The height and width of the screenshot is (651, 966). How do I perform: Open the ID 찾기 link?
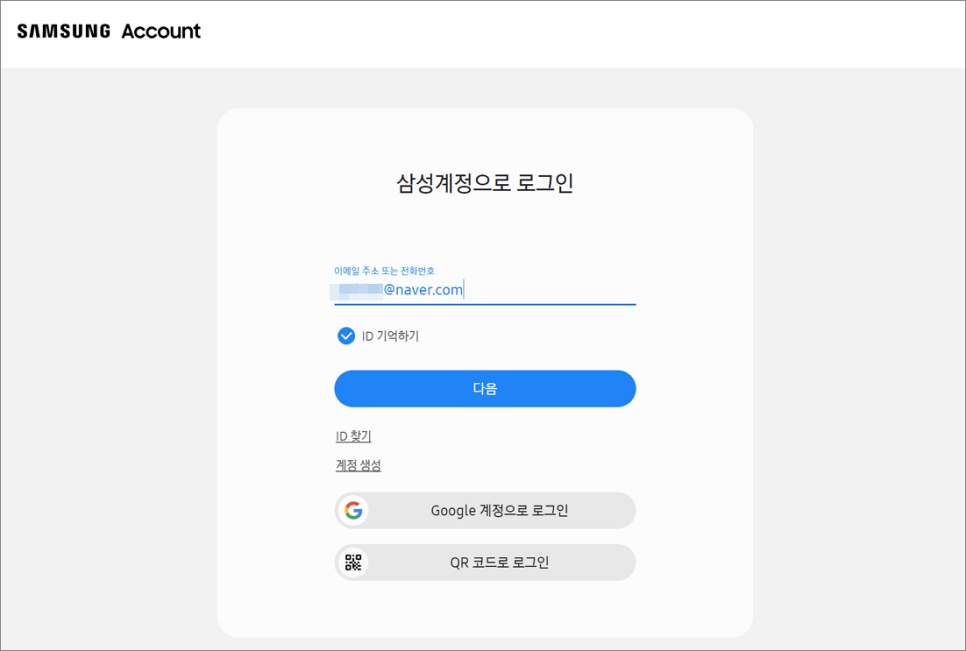353,436
